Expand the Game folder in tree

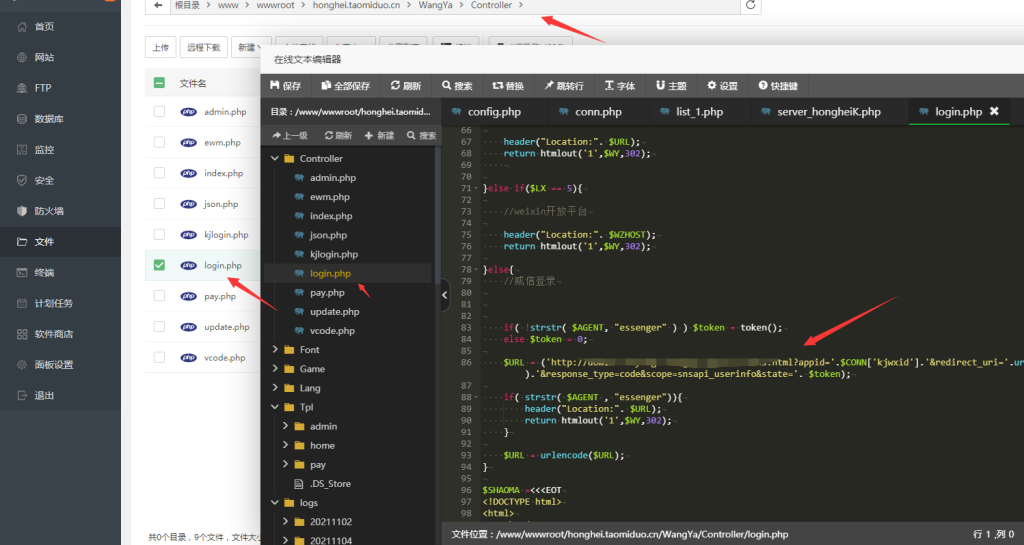pos(276,369)
